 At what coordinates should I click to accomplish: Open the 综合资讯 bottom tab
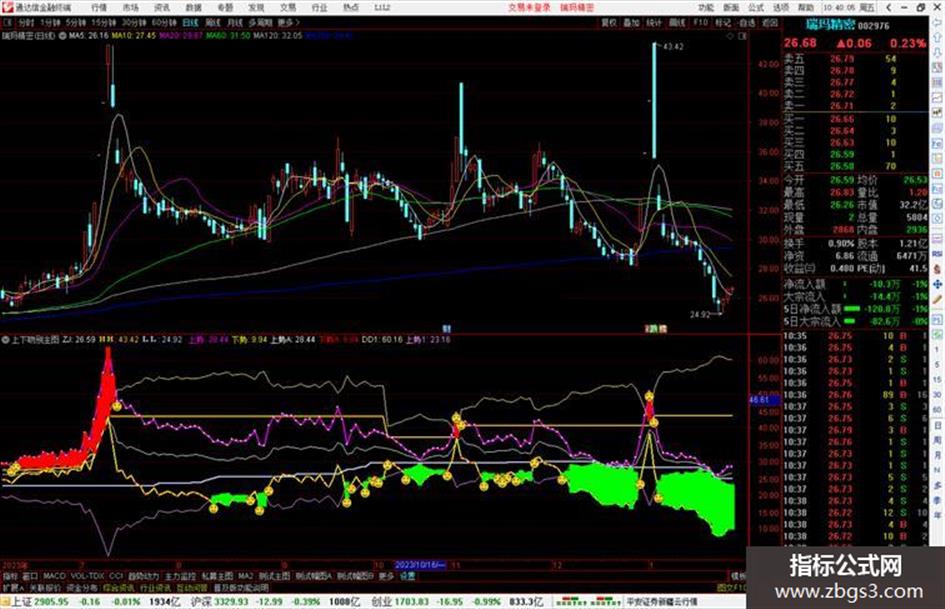pos(119,587)
